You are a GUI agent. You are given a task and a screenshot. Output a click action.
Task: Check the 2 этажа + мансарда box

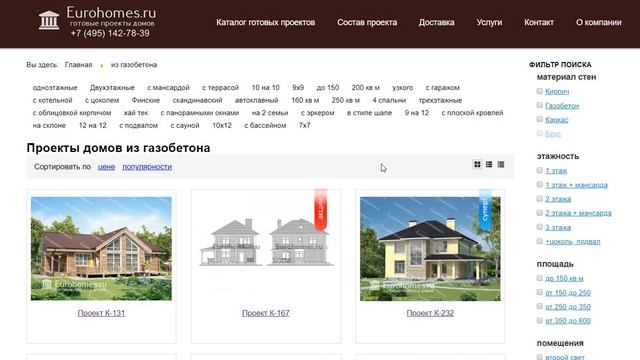point(540,213)
